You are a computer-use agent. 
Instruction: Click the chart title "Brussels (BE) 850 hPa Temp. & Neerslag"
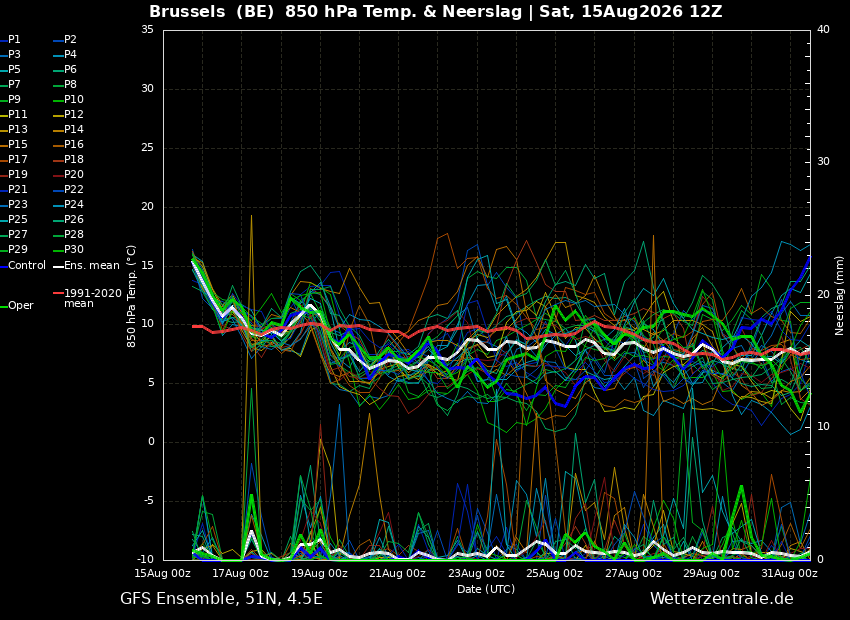pyautogui.click(x=337, y=11)
